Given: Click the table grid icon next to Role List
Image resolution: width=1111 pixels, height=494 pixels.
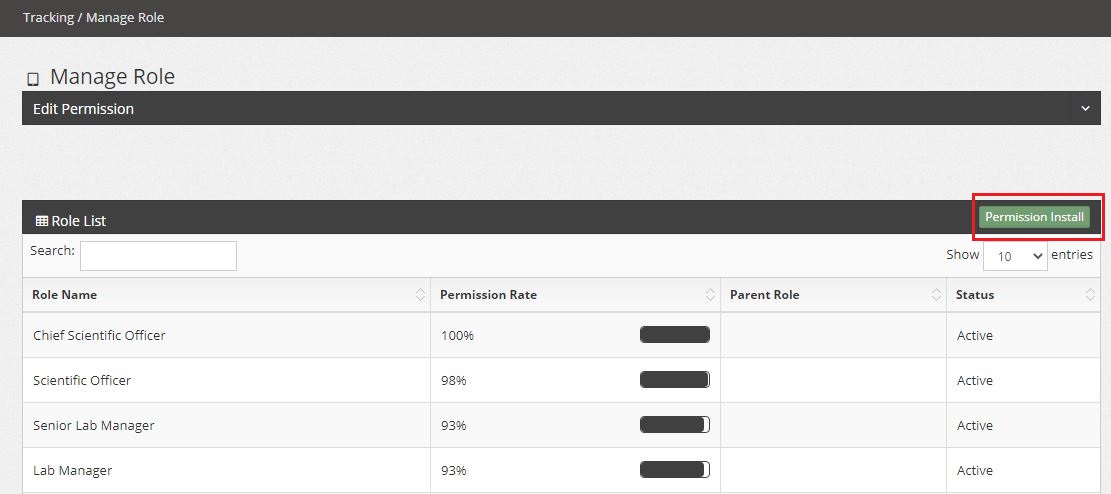Looking at the screenshot, I should 41,221.
